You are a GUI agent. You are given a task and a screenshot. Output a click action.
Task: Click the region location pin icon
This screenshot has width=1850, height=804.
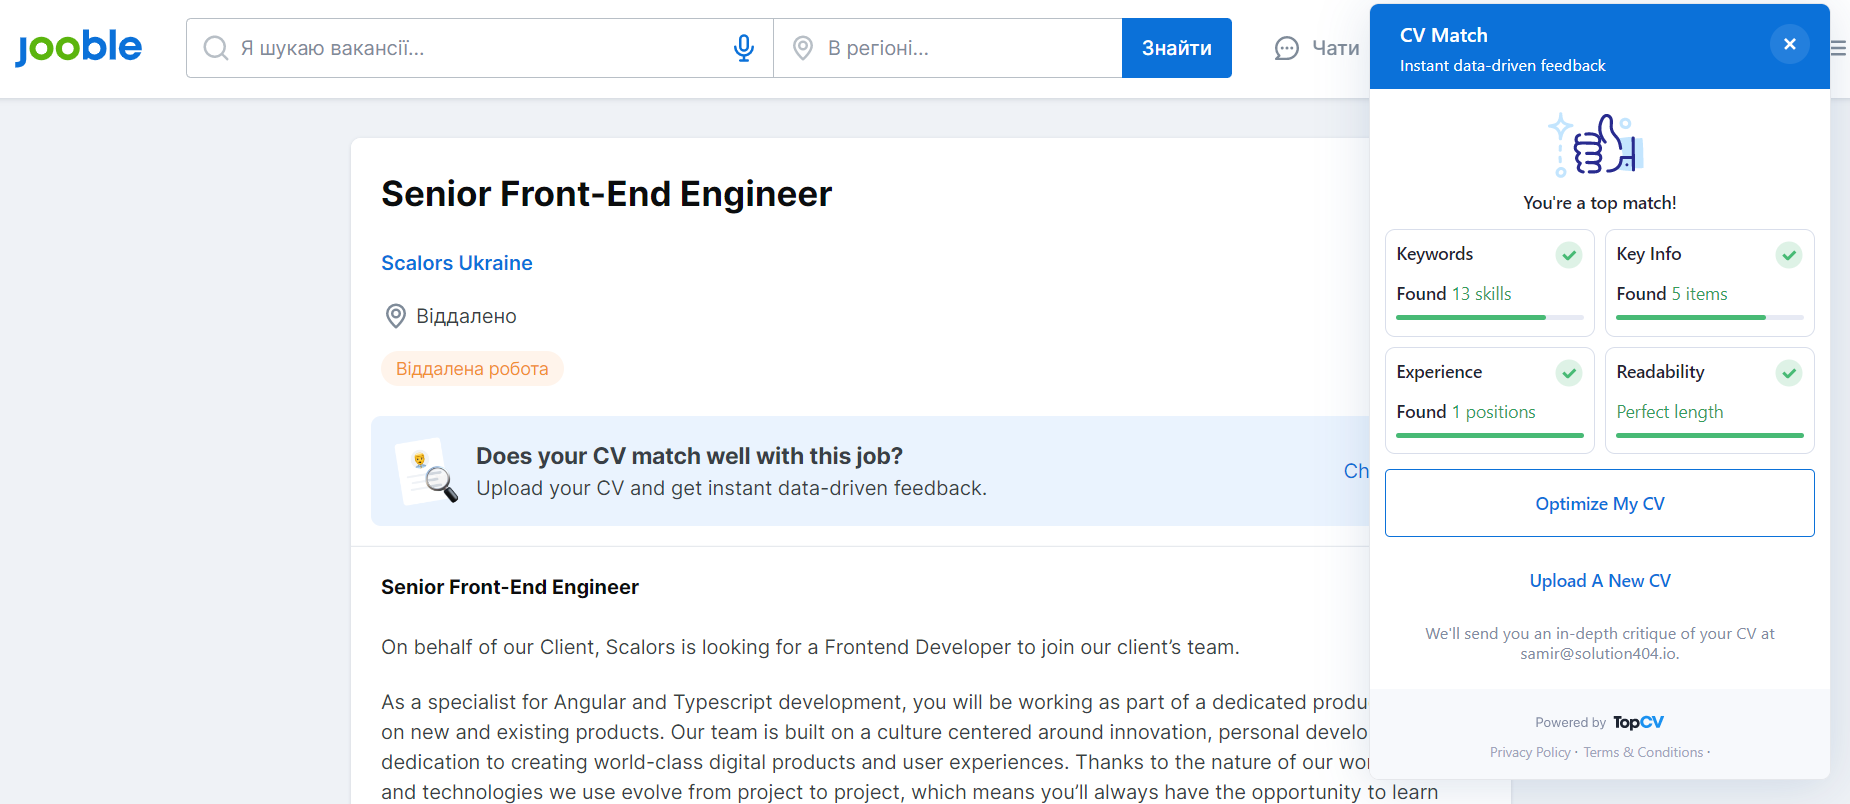[x=802, y=48]
